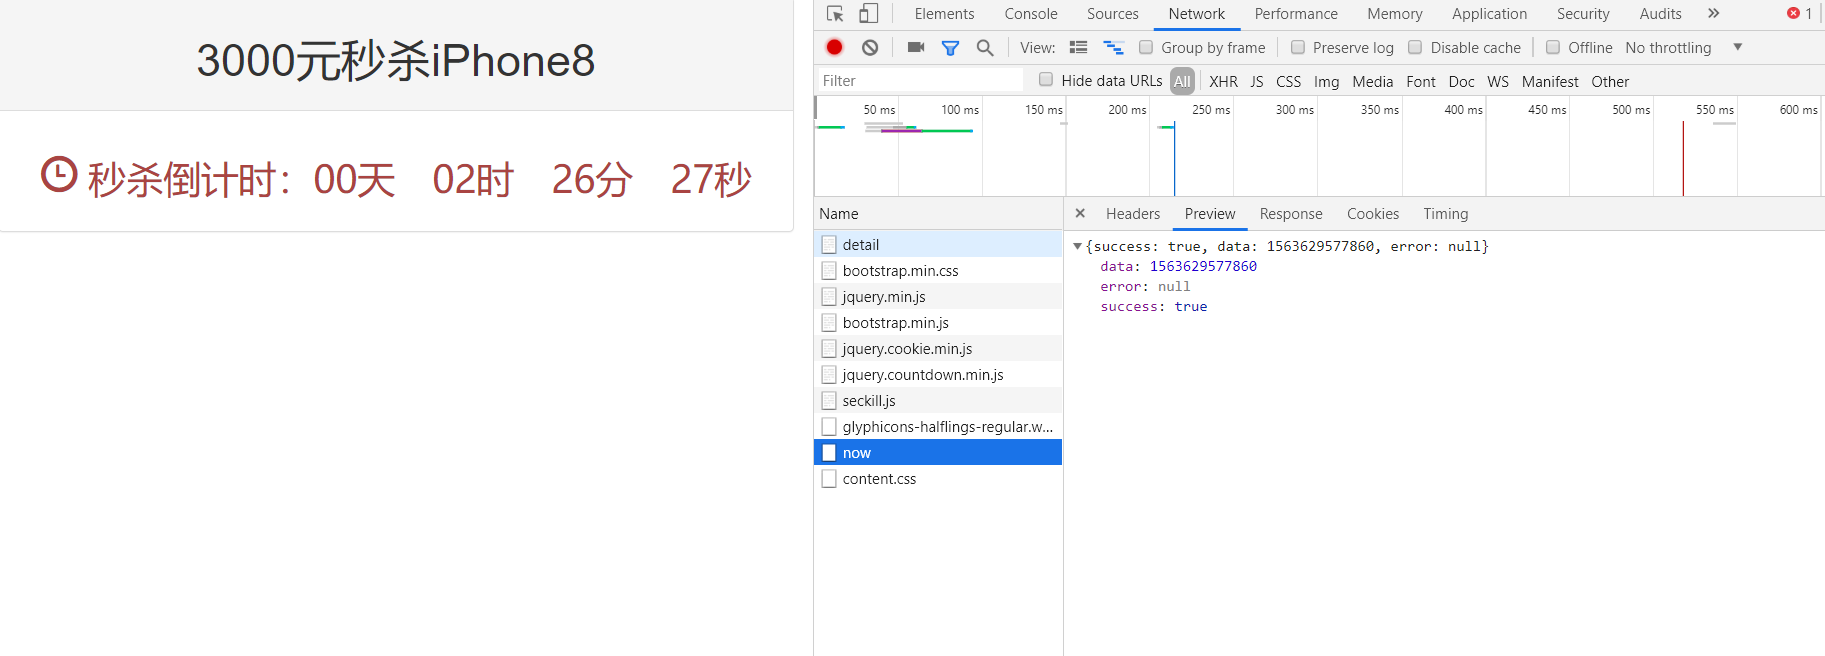
Task: Open the Cookies sub-tab
Action: [1373, 213]
